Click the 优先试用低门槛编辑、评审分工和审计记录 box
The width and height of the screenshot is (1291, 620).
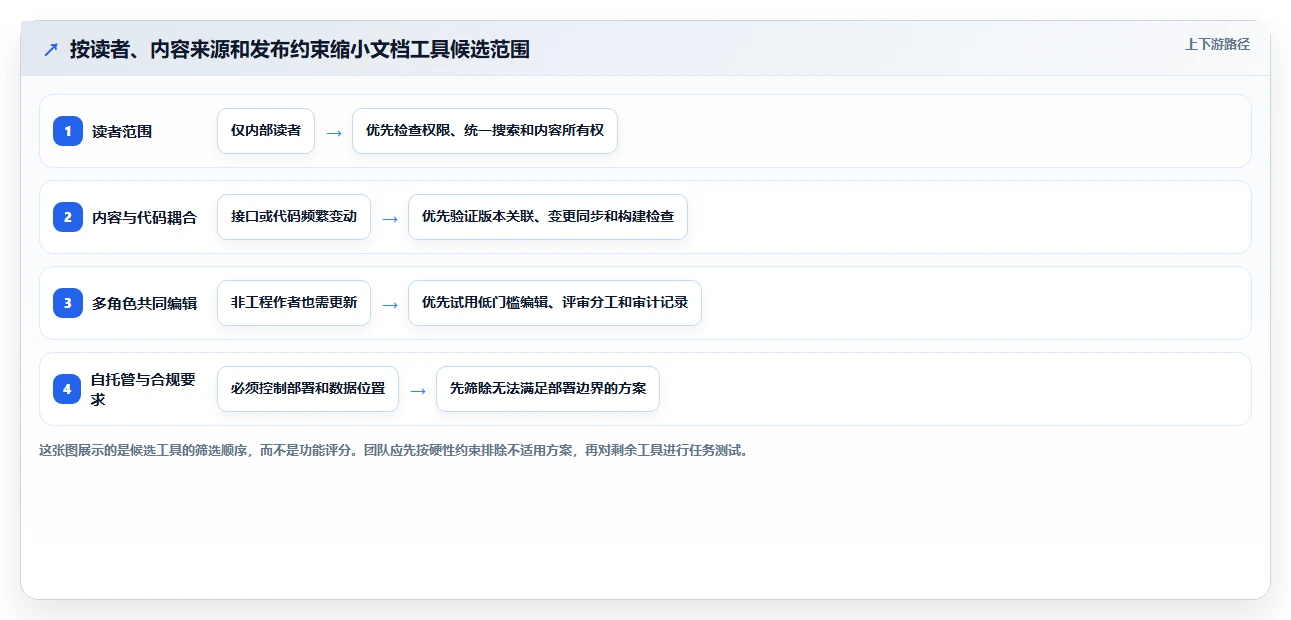(555, 303)
